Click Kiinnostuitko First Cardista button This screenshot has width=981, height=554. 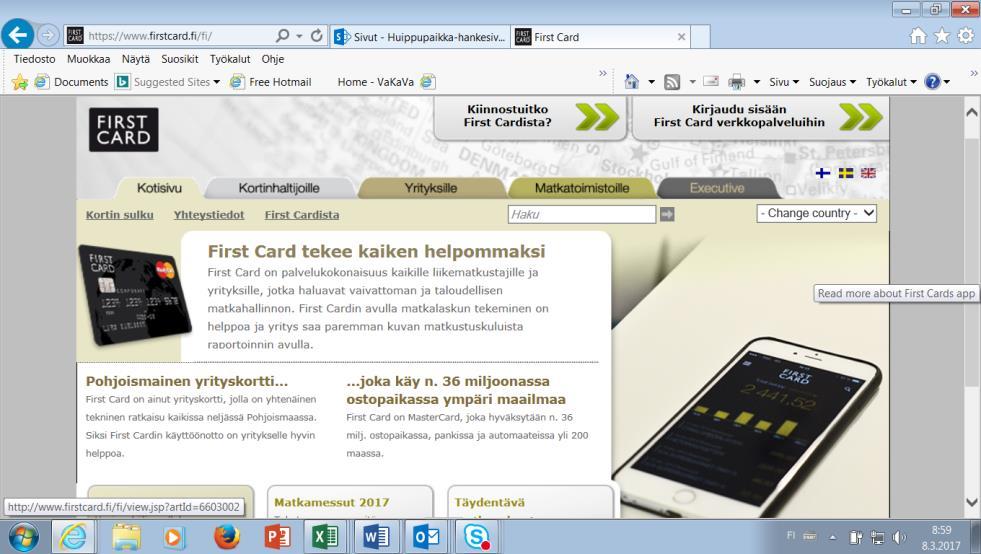530,117
